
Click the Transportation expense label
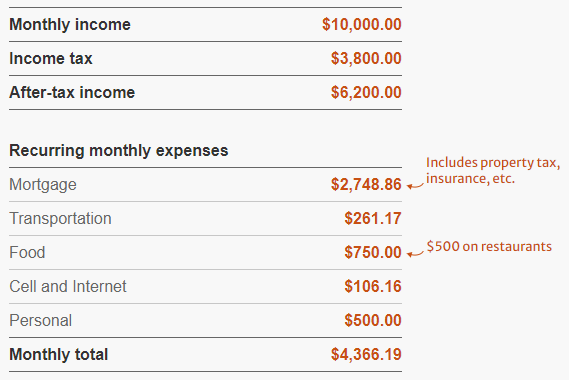(60, 218)
